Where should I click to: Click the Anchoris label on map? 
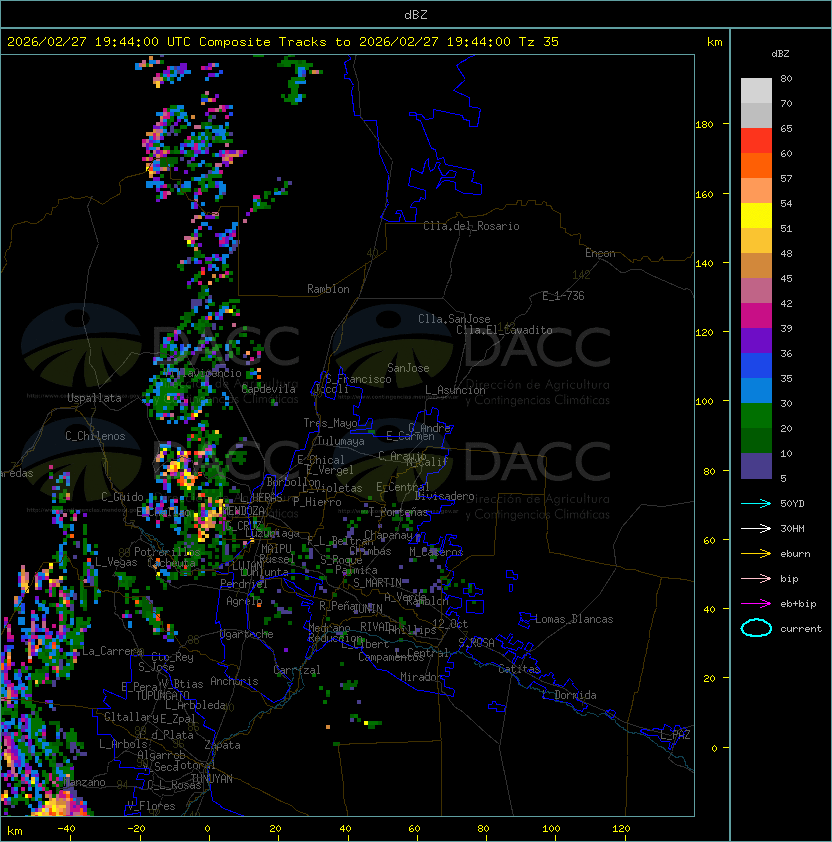pos(234,681)
